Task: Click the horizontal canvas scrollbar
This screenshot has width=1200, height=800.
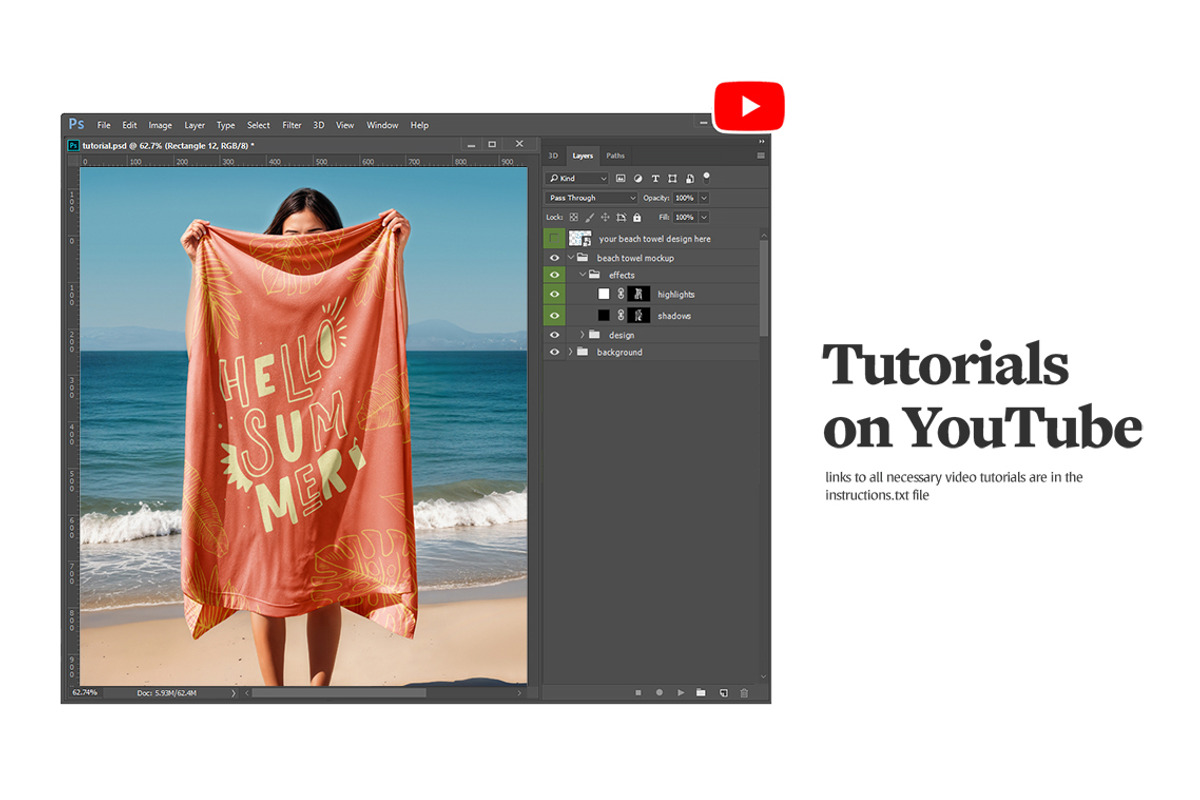Action: point(339,692)
